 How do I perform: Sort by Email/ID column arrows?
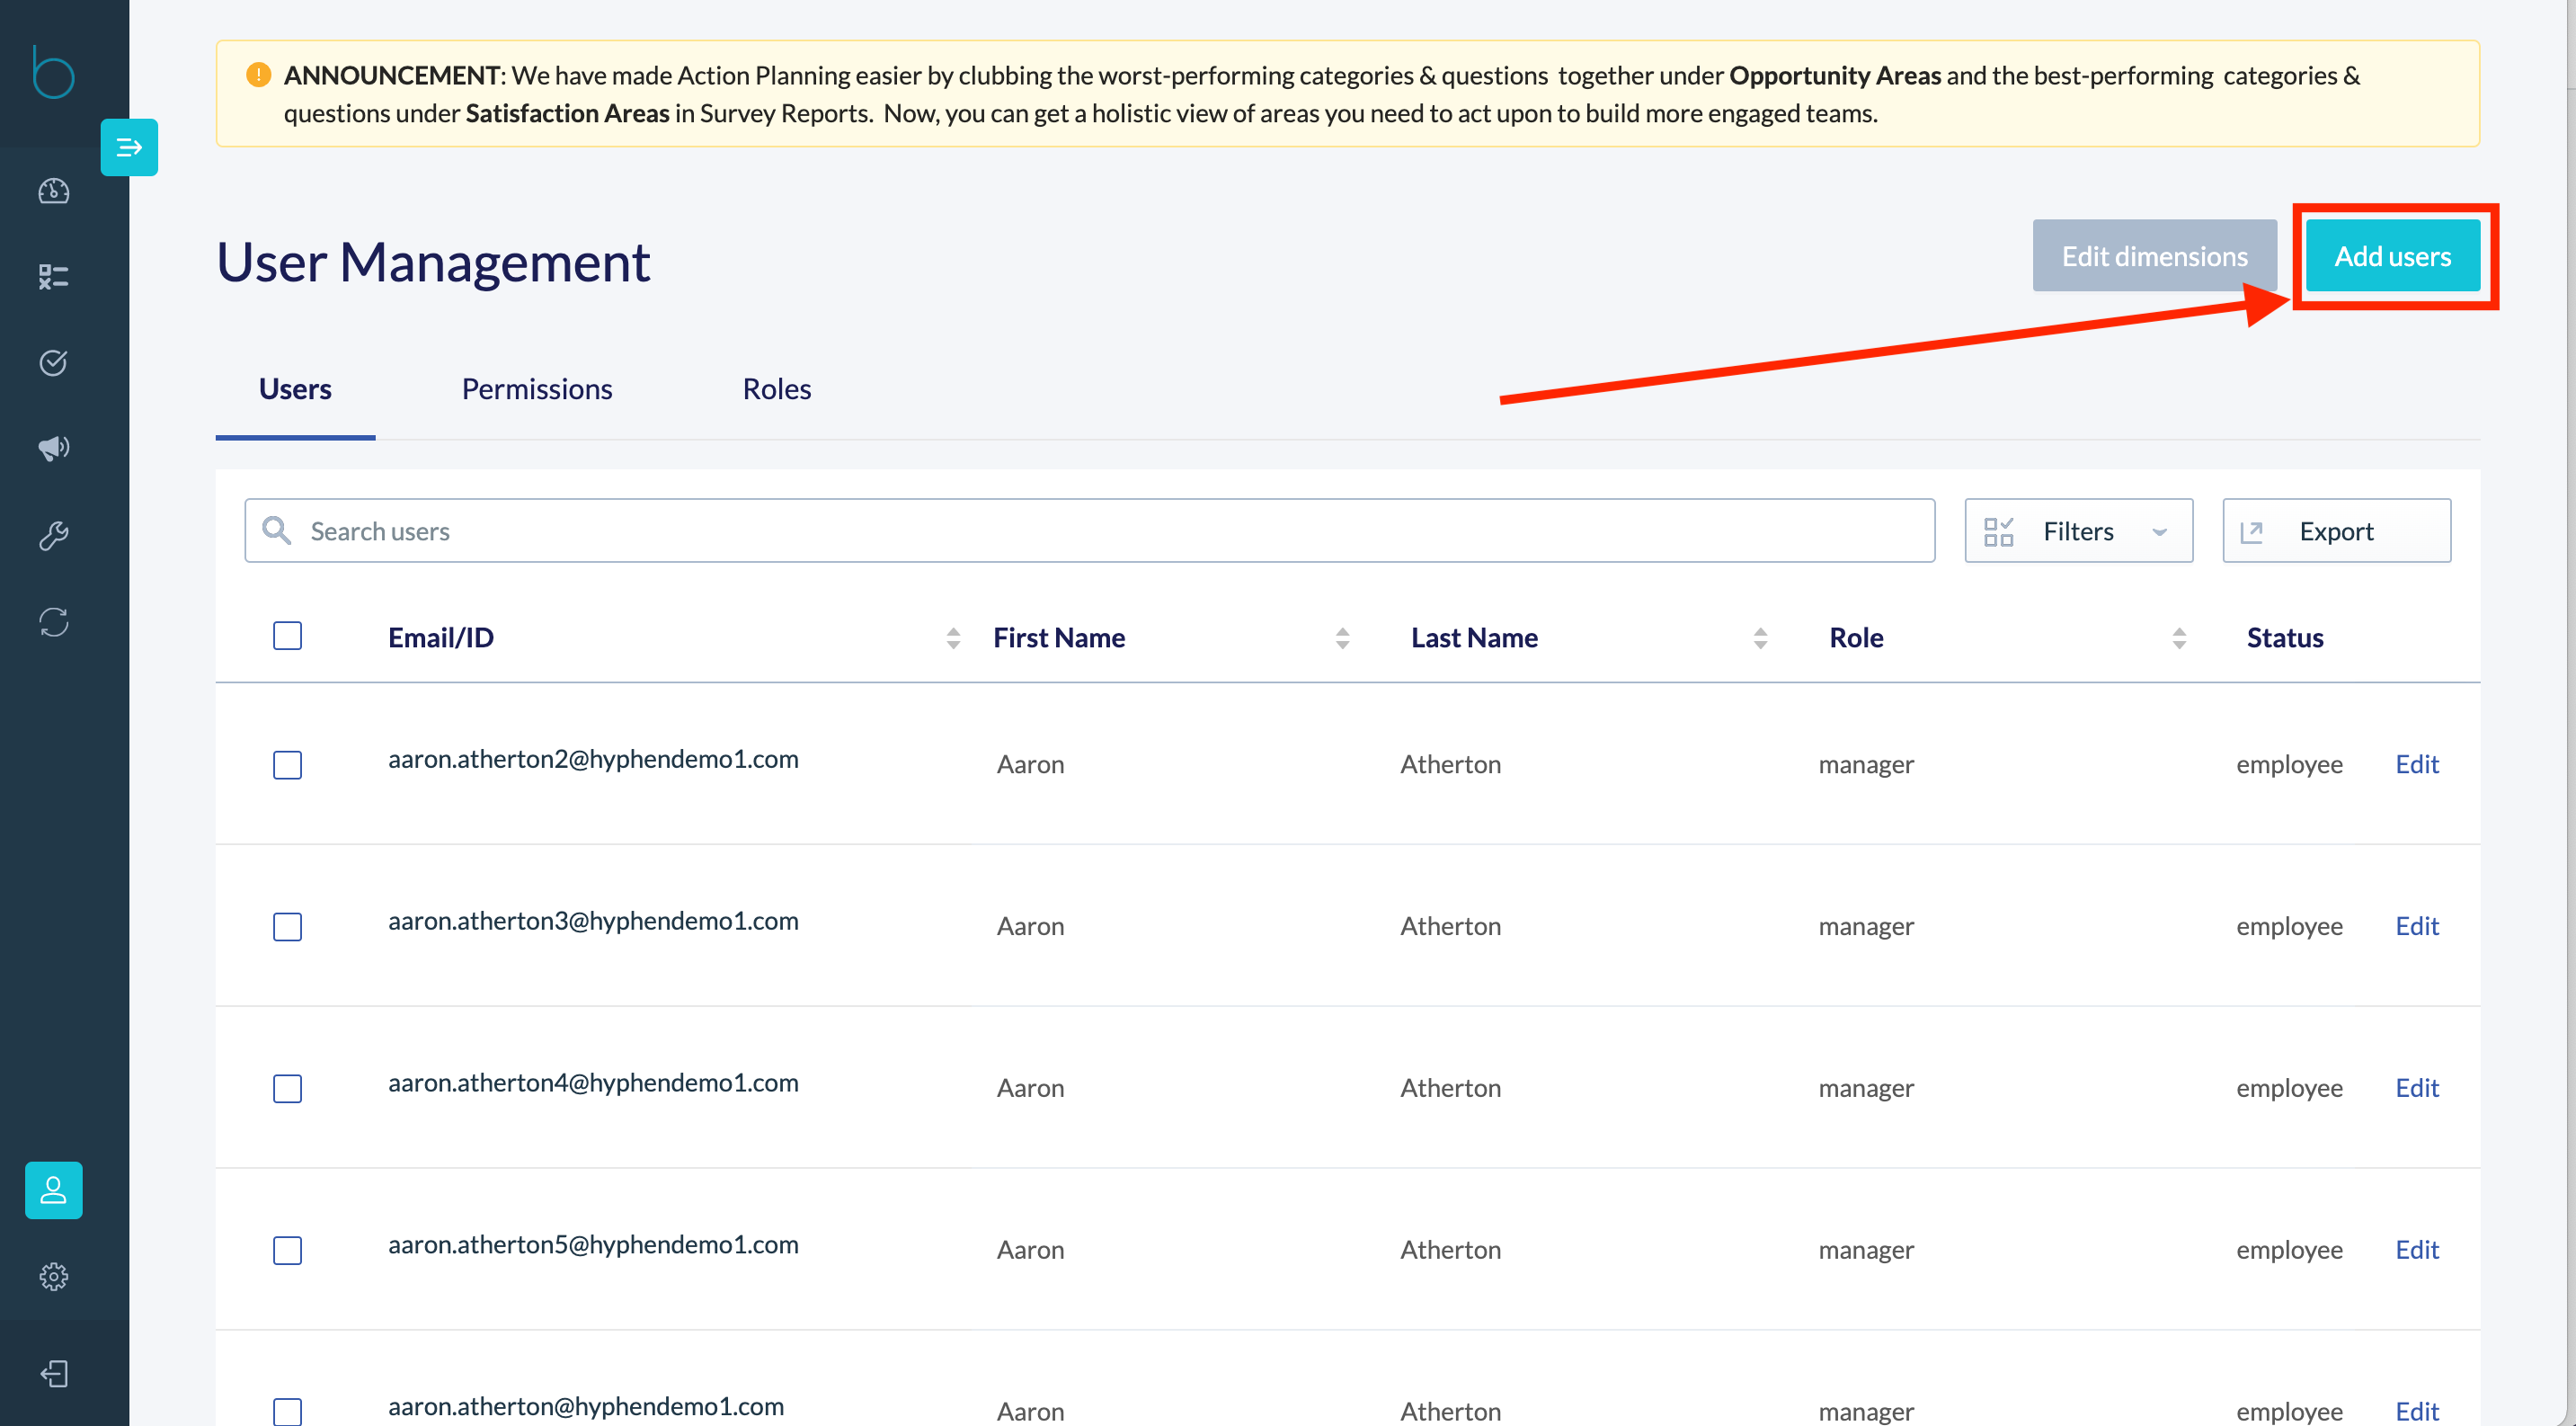pos(953,638)
